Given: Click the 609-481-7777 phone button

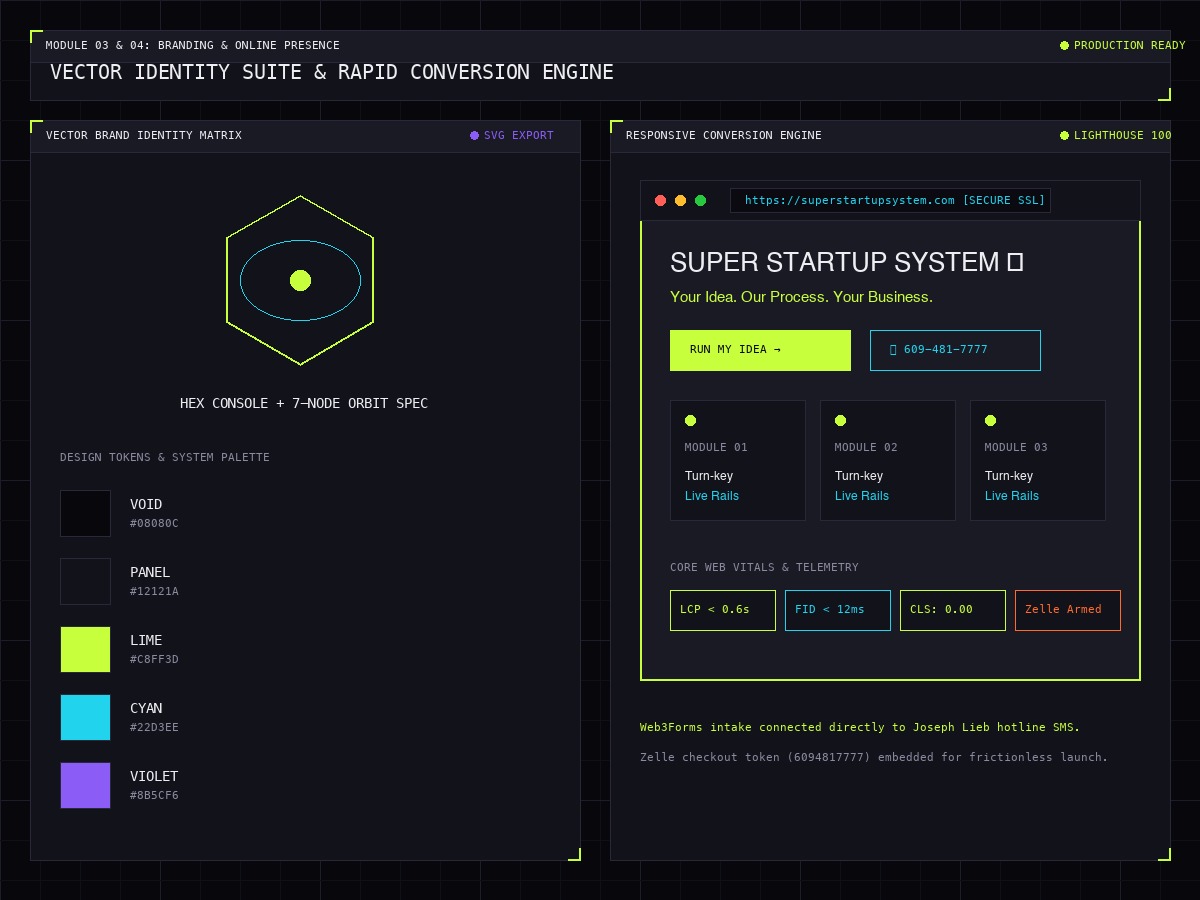Looking at the screenshot, I should (x=955, y=350).
